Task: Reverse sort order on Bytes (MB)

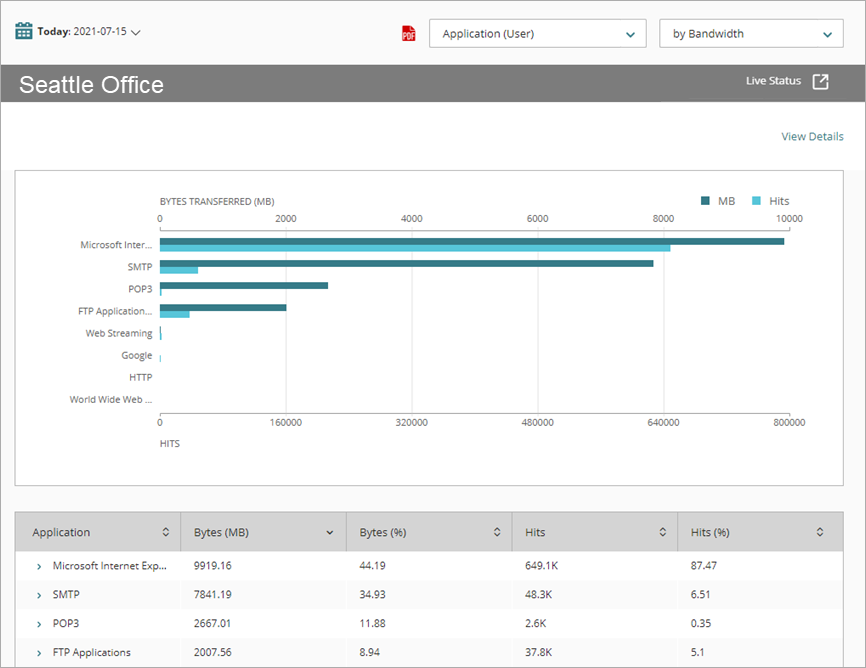Action: [x=331, y=532]
